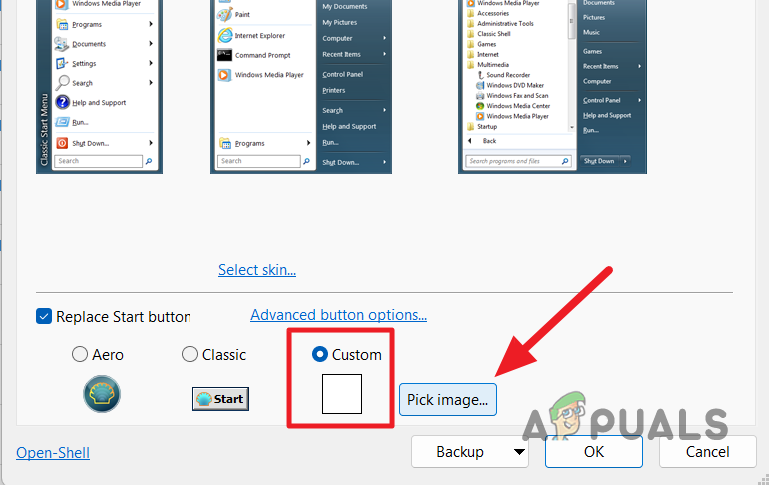Click the Paint icon in middle preview
Screen dimensions: 769x485
pyautogui.click(x=225, y=14)
